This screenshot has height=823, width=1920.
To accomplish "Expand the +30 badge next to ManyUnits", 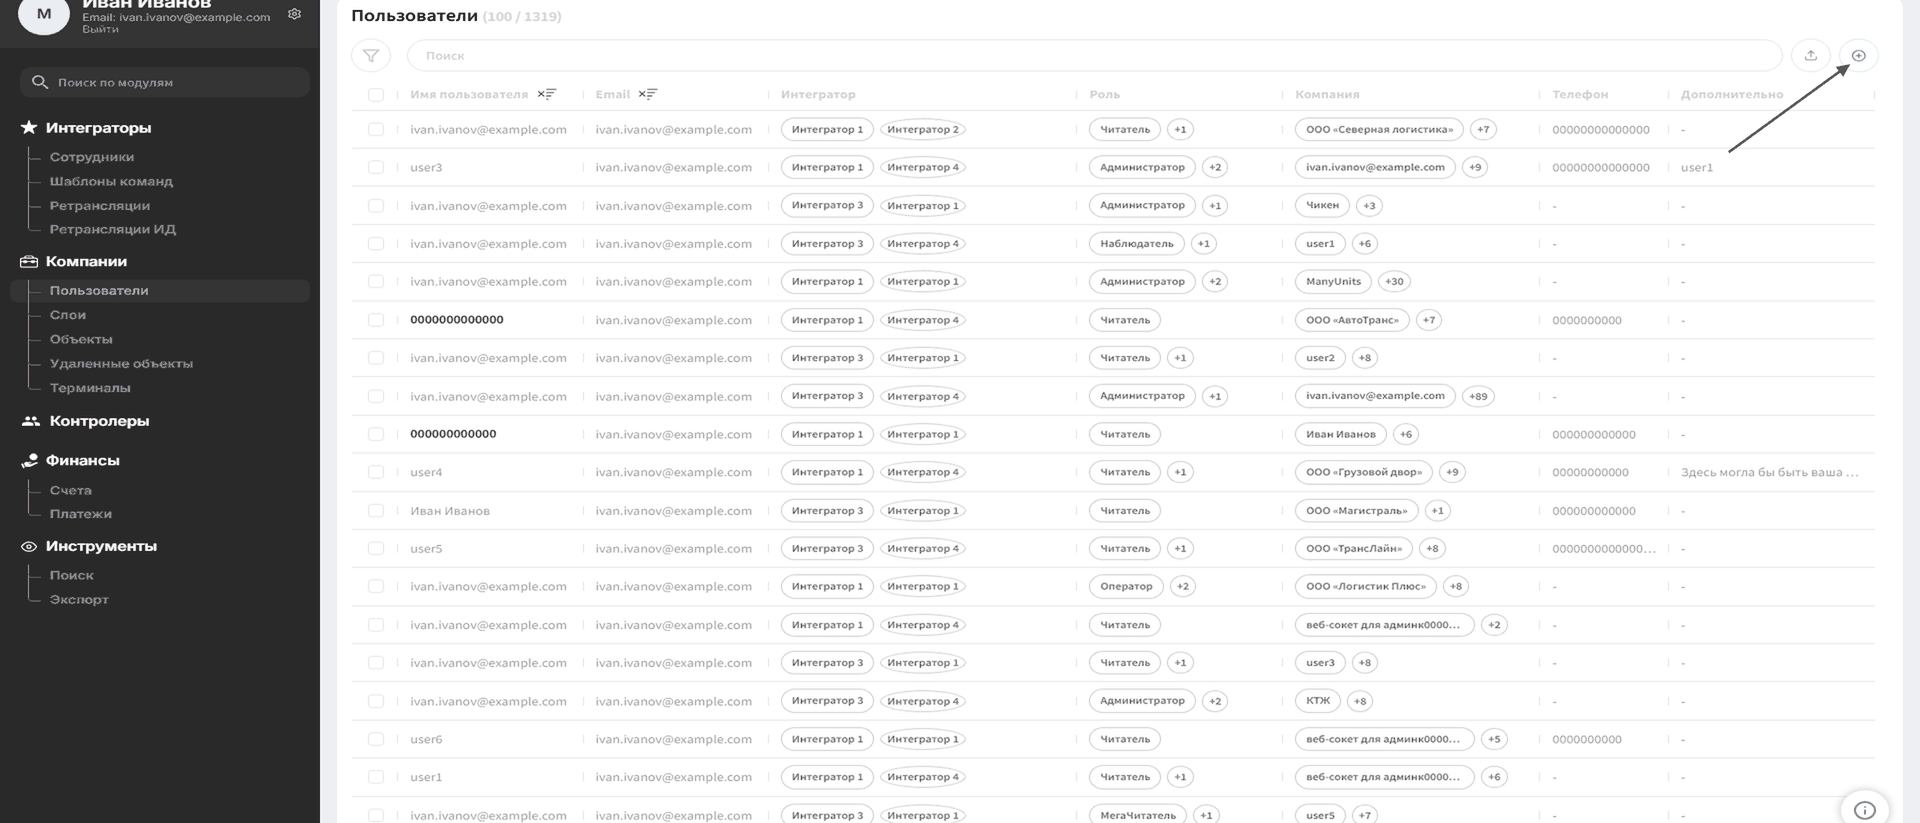I will (x=1394, y=281).
